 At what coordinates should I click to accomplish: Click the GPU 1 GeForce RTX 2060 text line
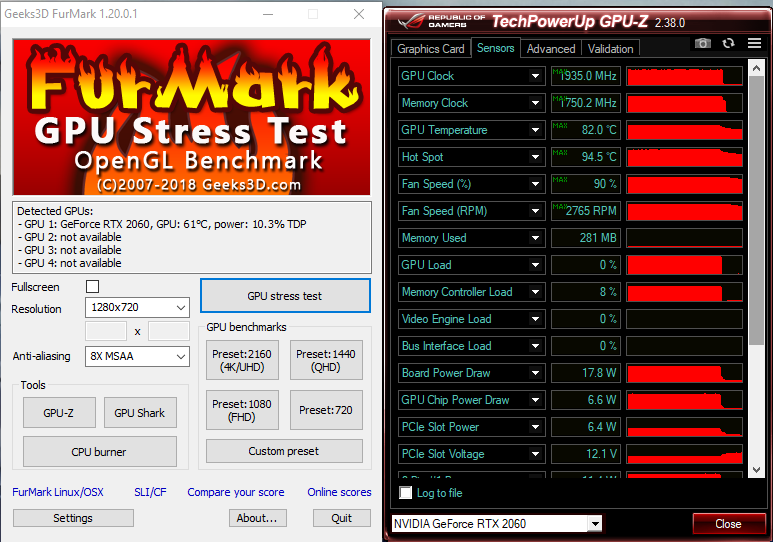click(x=162, y=224)
